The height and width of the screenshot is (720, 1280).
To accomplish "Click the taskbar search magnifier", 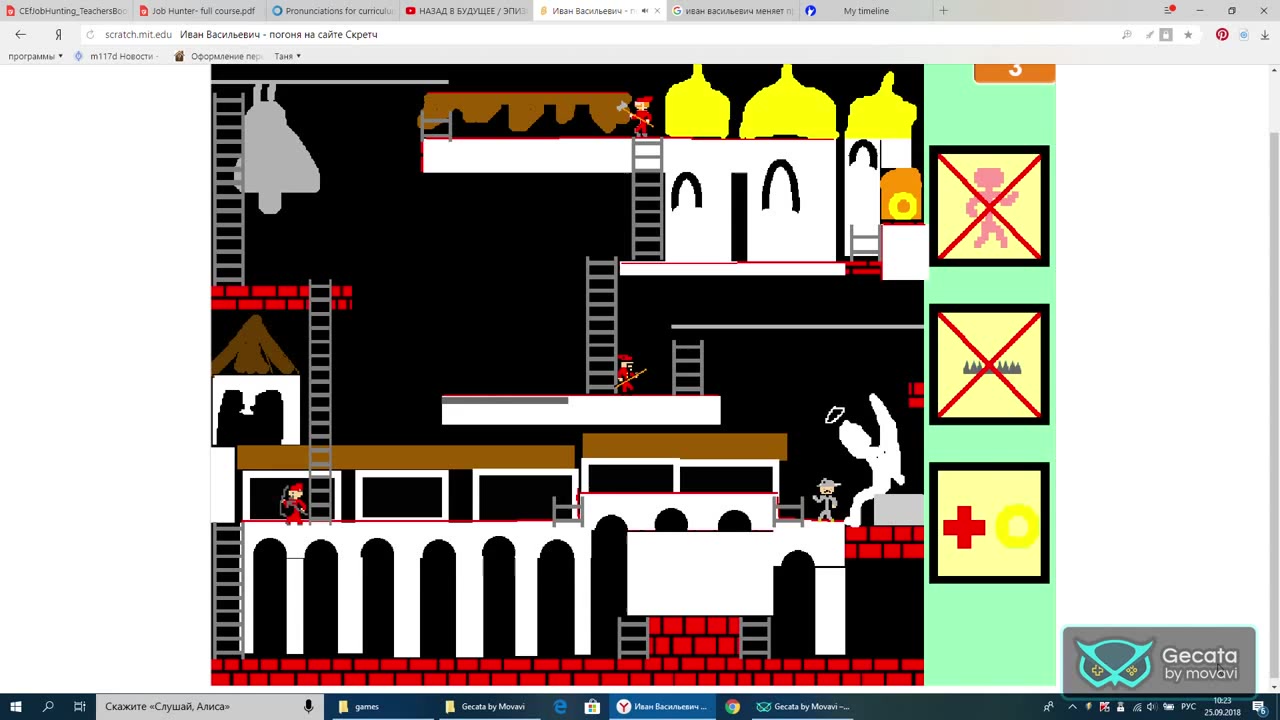I will [x=48, y=706].
